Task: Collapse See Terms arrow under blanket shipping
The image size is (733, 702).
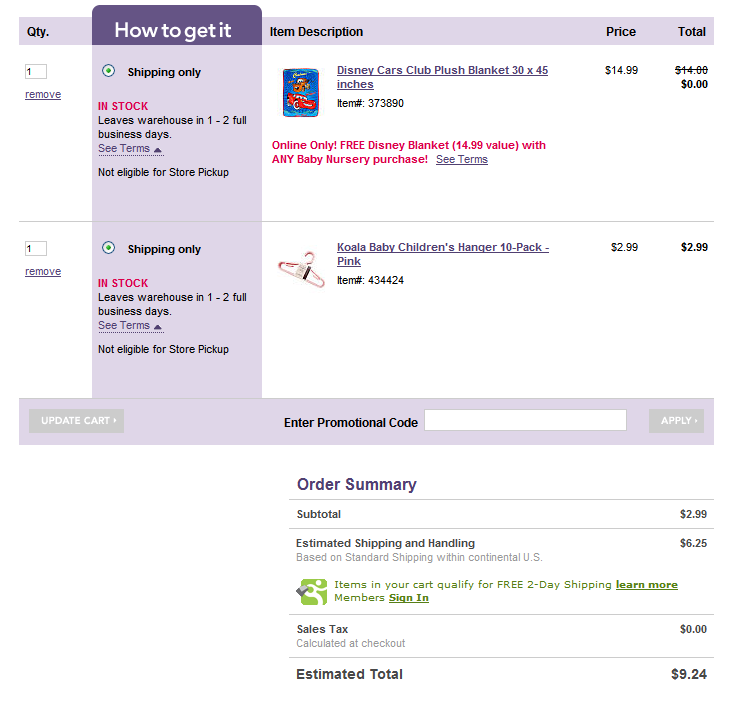Action: click(158, 150)
